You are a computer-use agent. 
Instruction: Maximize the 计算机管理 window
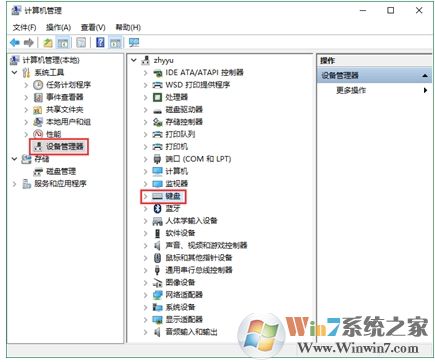click(x=390, y=10)
